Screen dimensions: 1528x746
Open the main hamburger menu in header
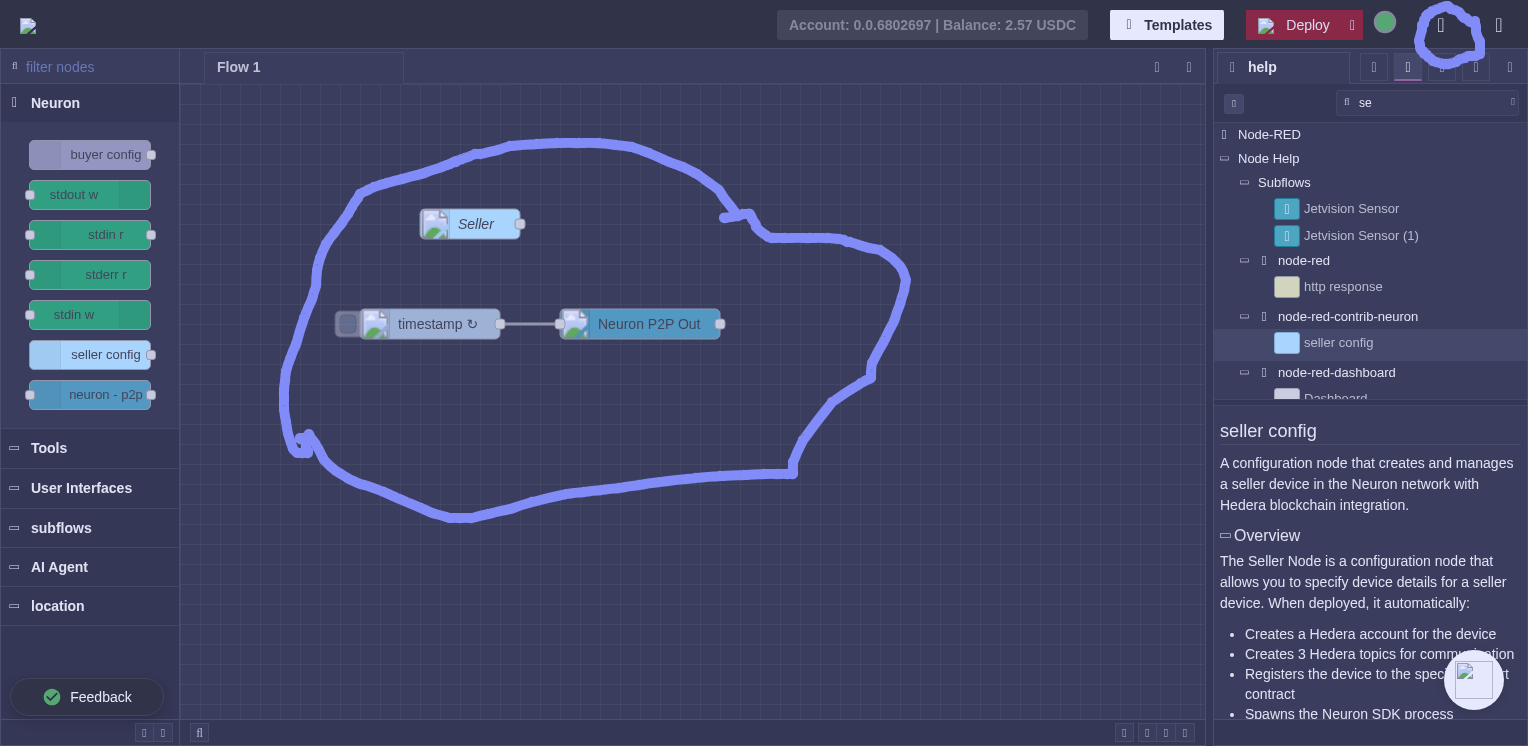[1498, 25]
